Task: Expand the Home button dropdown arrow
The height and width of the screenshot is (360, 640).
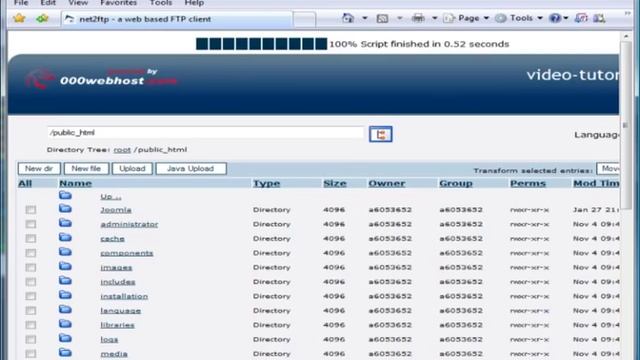Action: click(x=365, y=18)
